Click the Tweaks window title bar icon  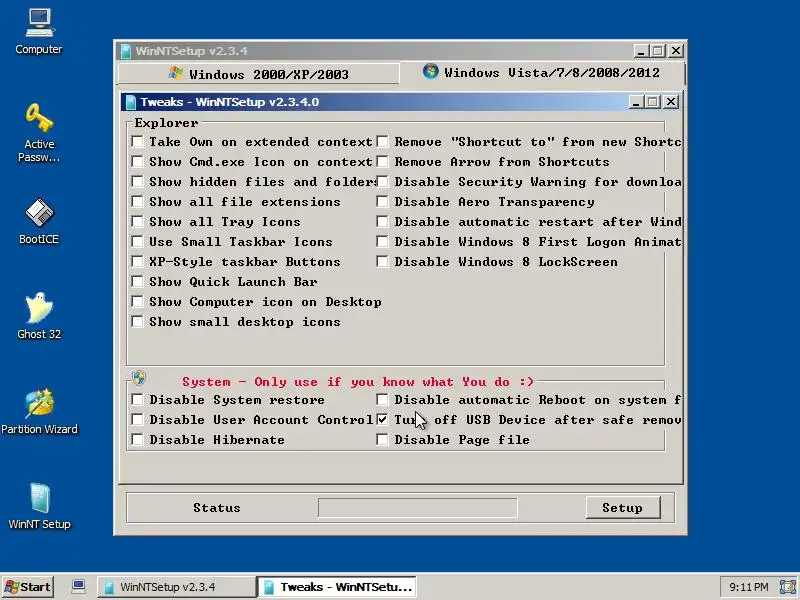click(131, 102)
